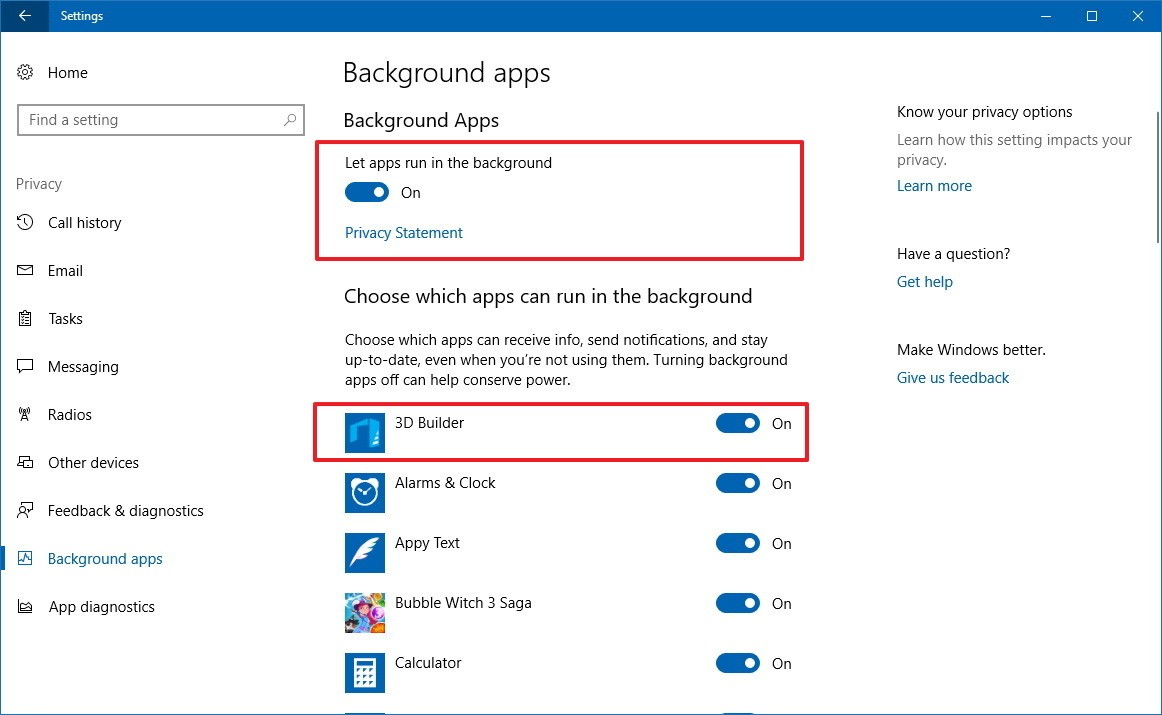Click the Bubble Witch 3 Saga icon

364,613
